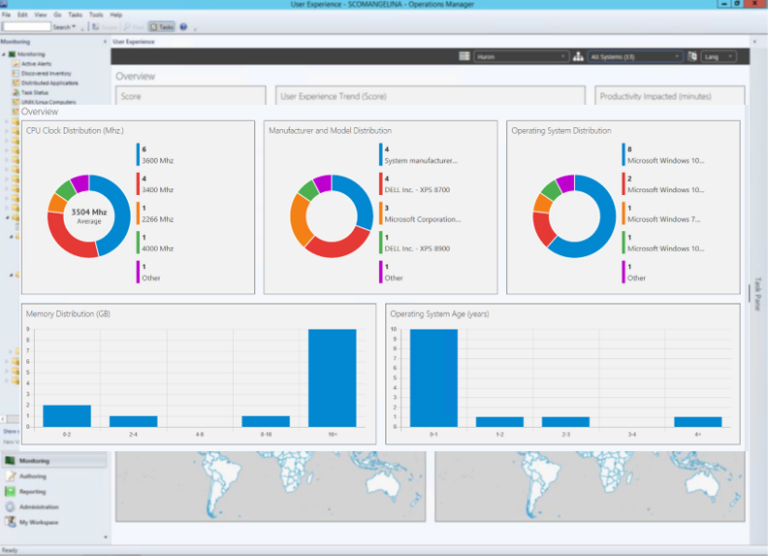Click the 4+ bar in Operating System Age
768x556 pixels.
tap(697, 422)
